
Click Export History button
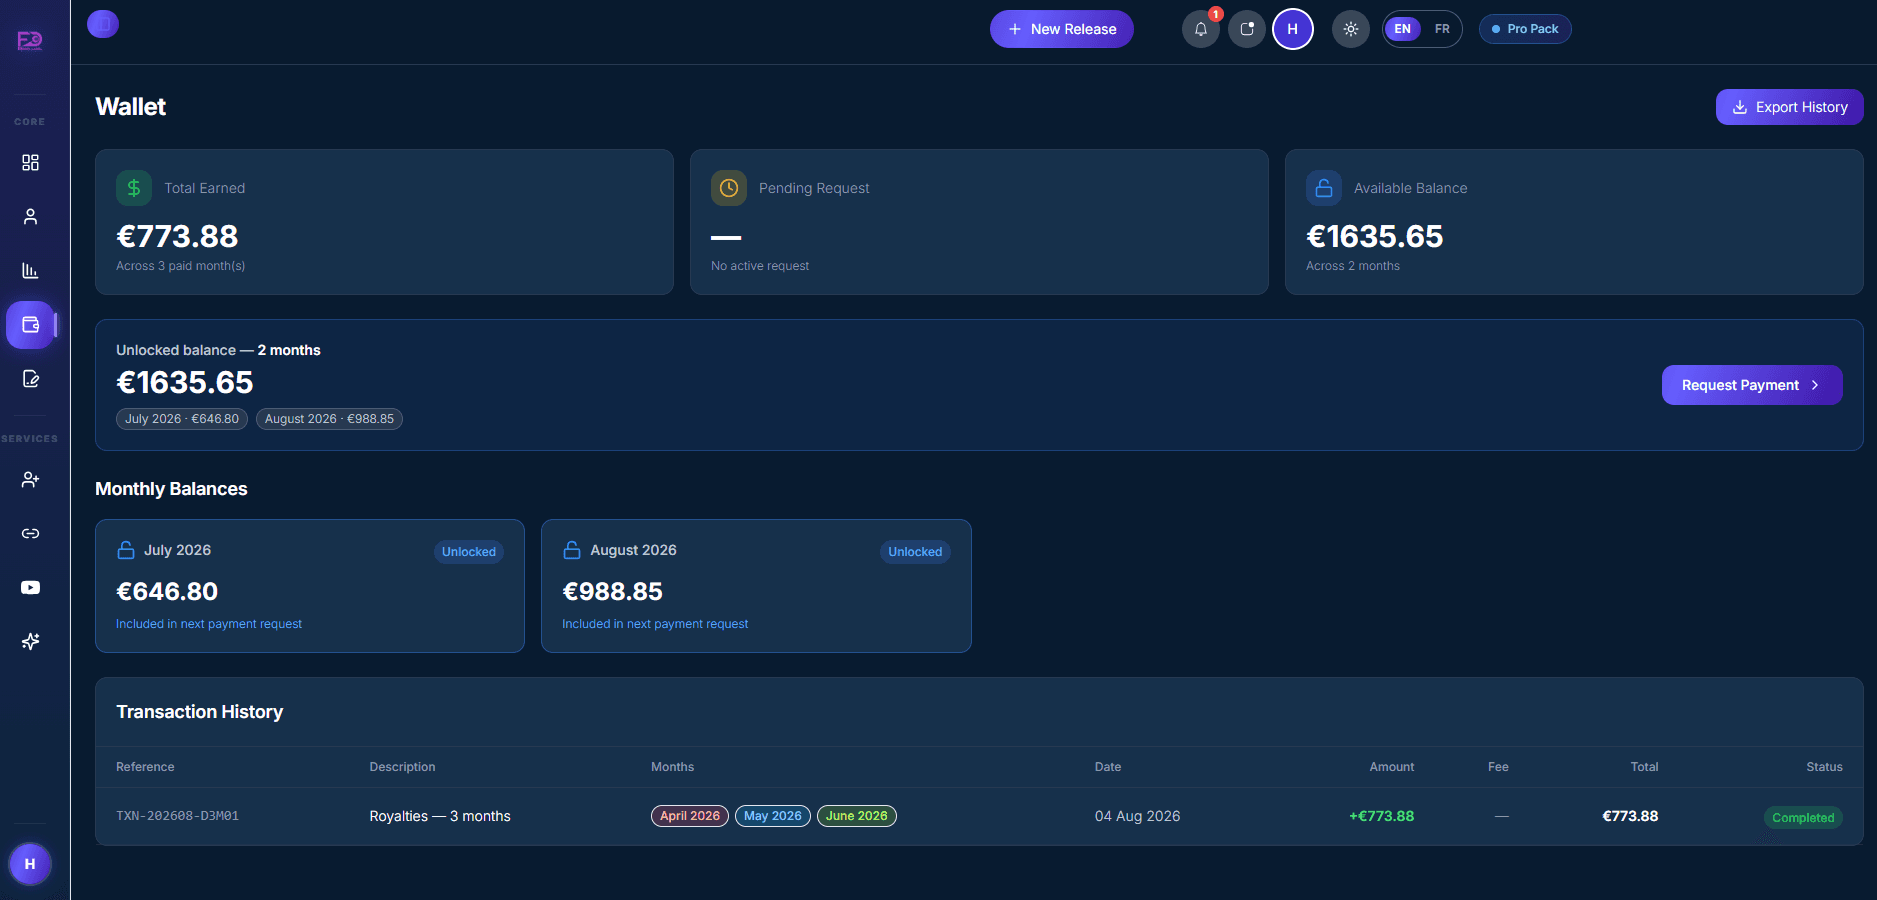click(1790, 107)
